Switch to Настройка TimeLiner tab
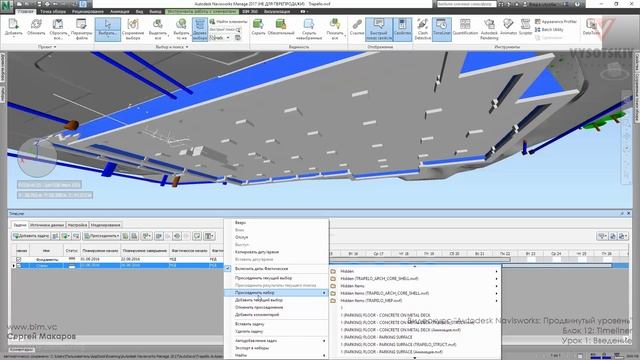The width and height of the screenshot is (640, 360). tap(78, 225)
